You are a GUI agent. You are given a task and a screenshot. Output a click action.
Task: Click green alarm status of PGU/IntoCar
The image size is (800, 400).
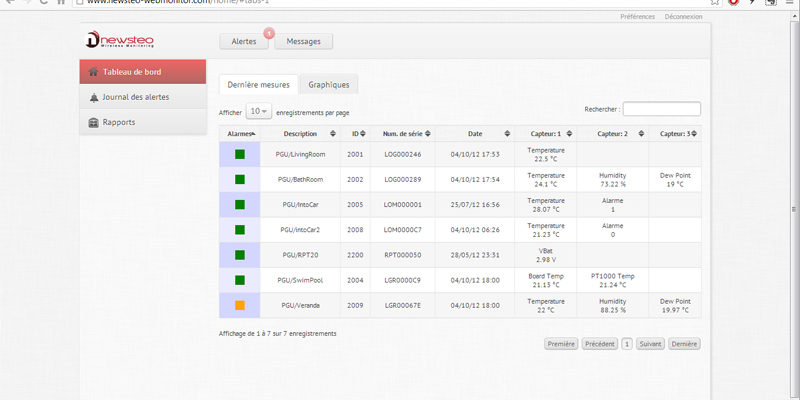240,205
